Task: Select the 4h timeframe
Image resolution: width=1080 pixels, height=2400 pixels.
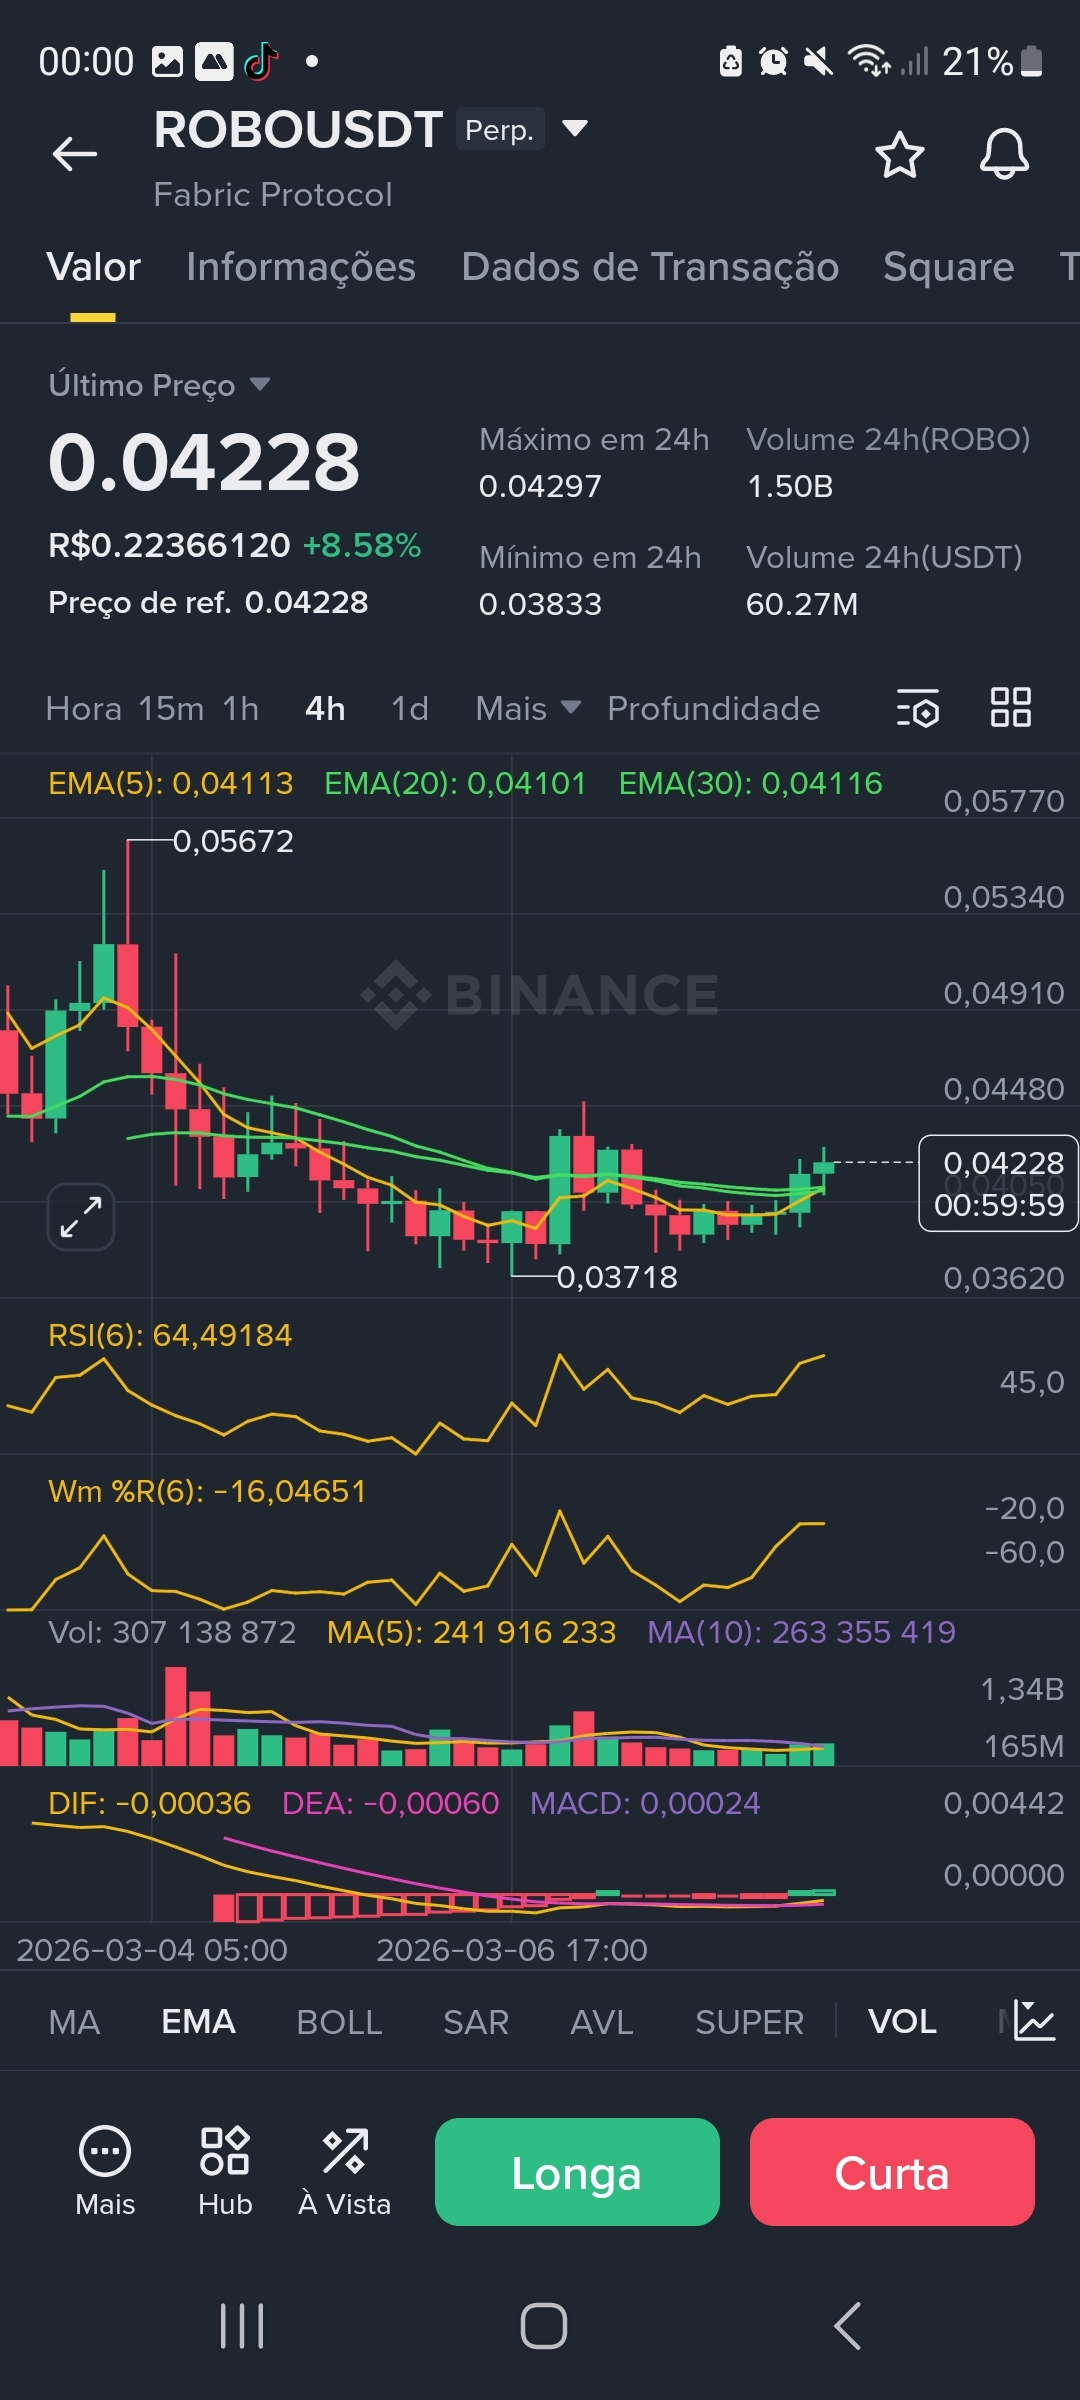Action: (x=325, y=708)
